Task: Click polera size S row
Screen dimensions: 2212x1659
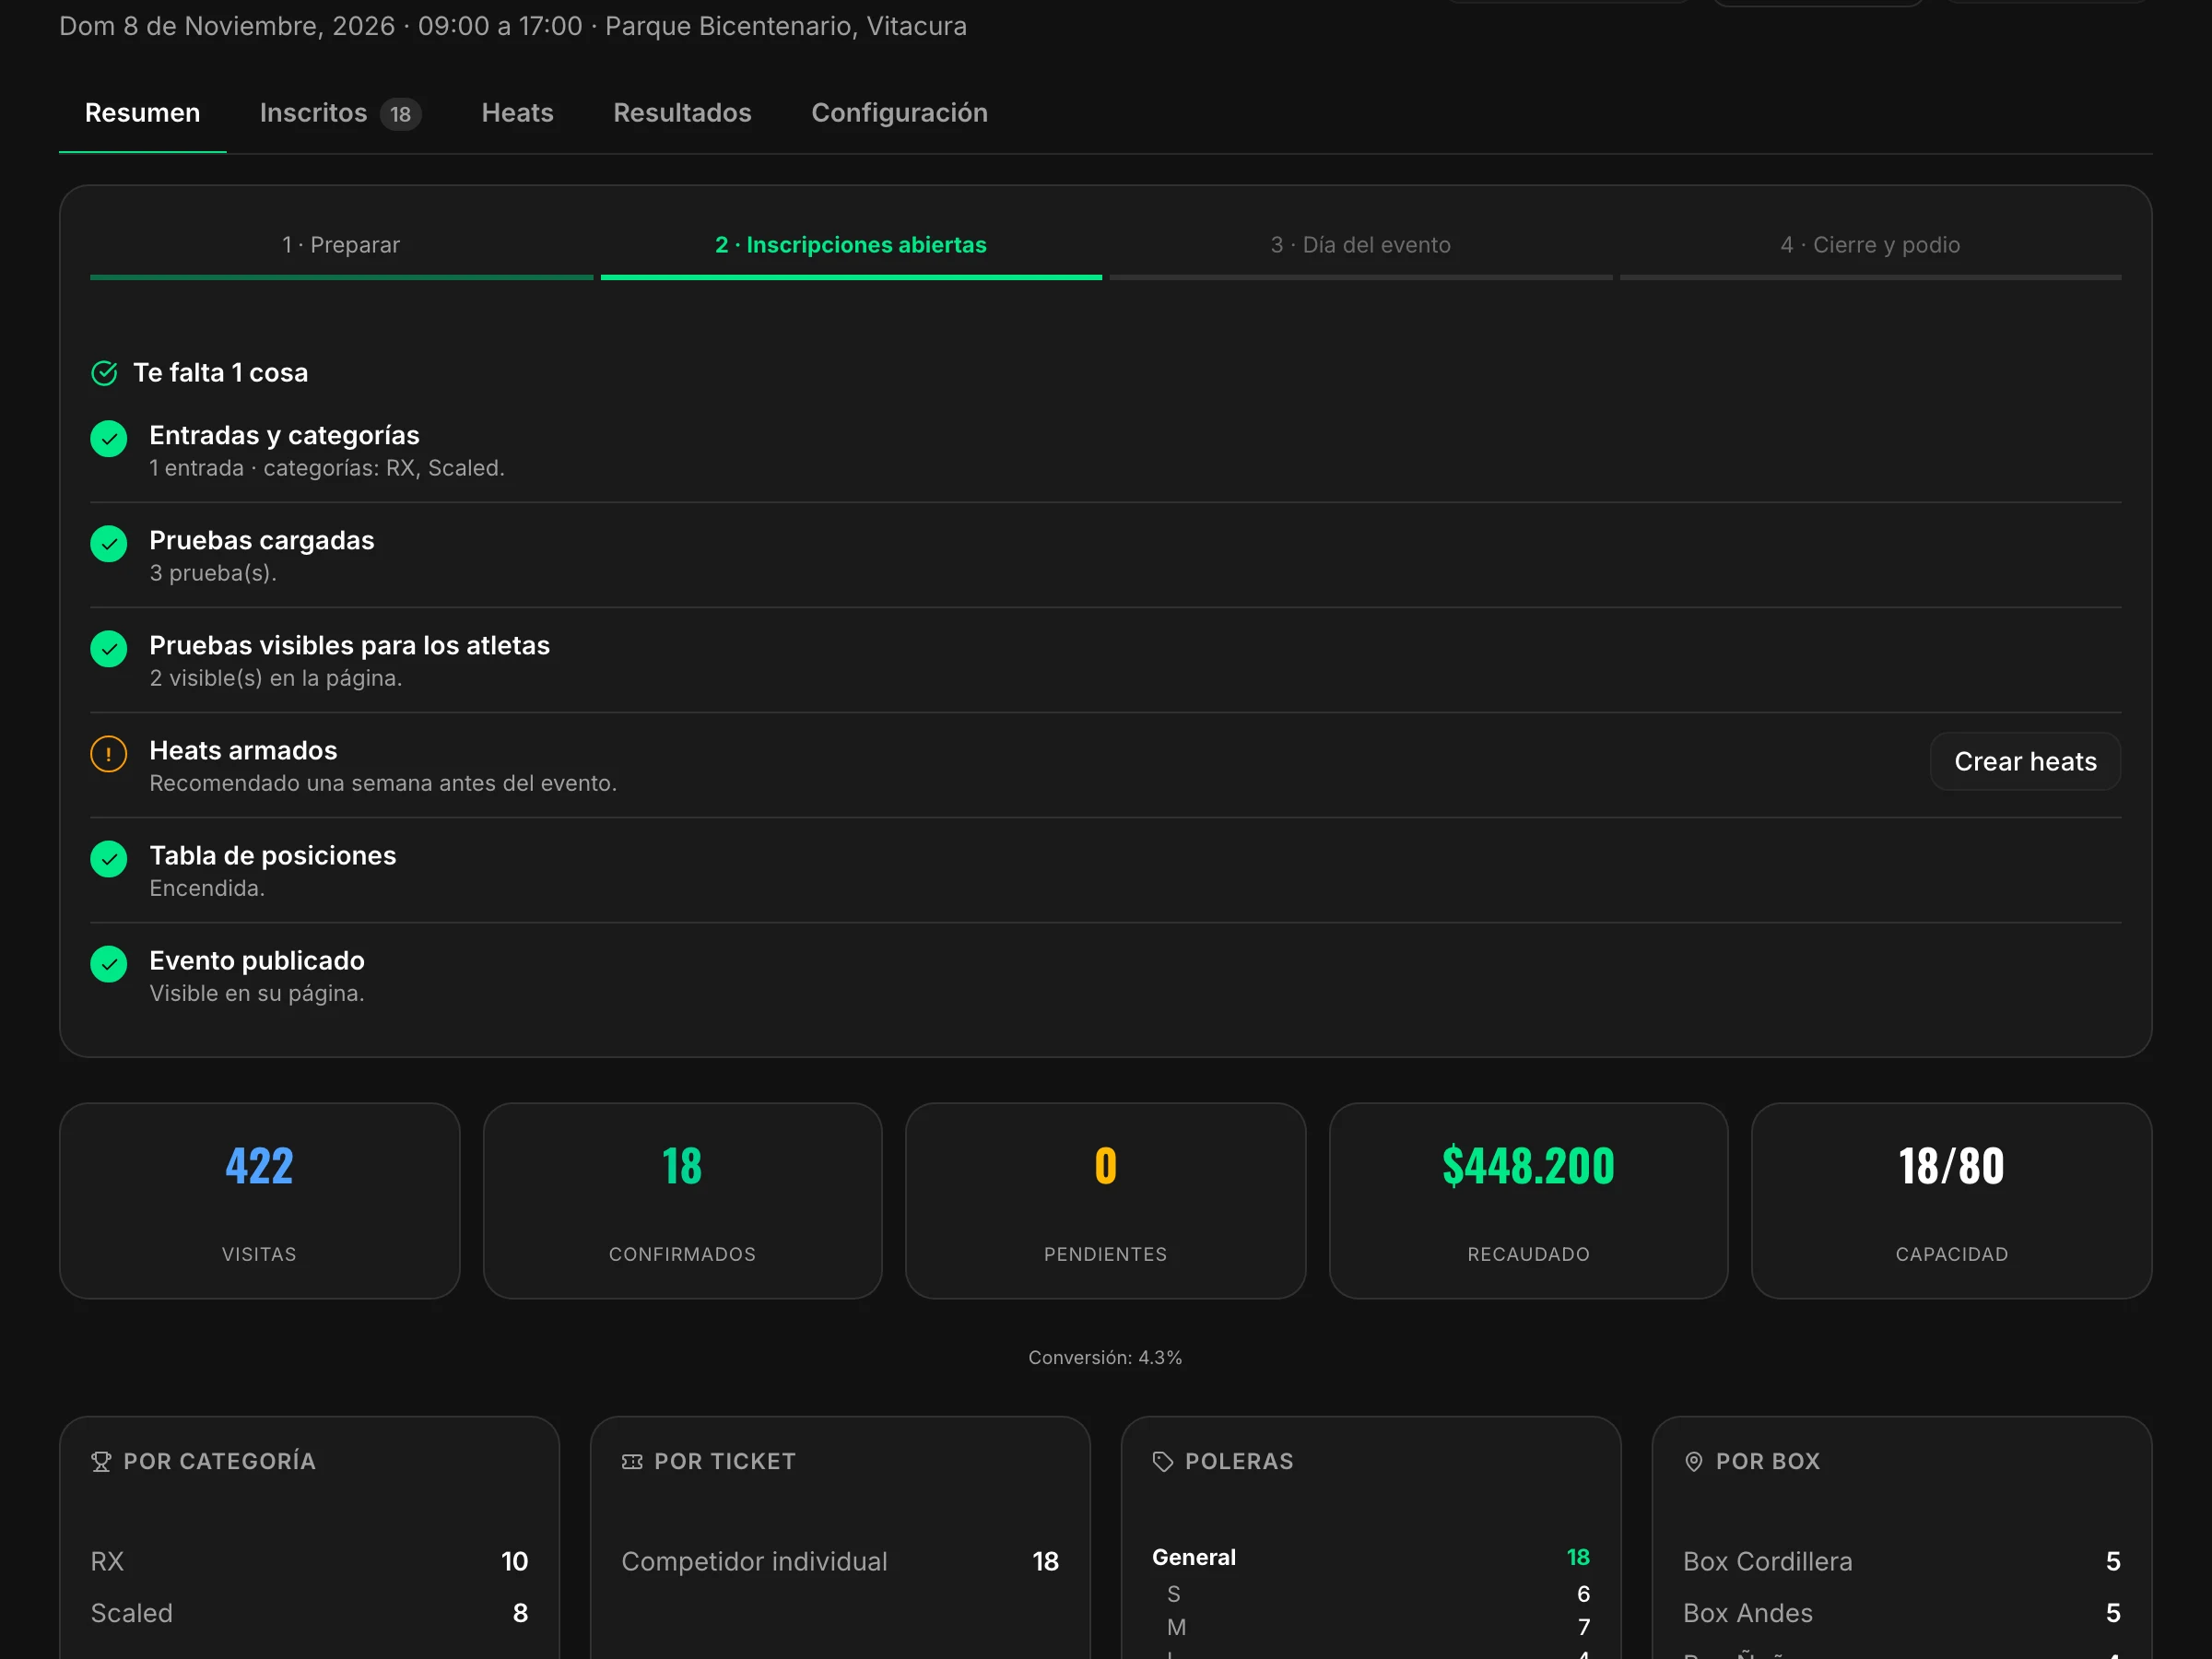Action: point(1378,1594)
